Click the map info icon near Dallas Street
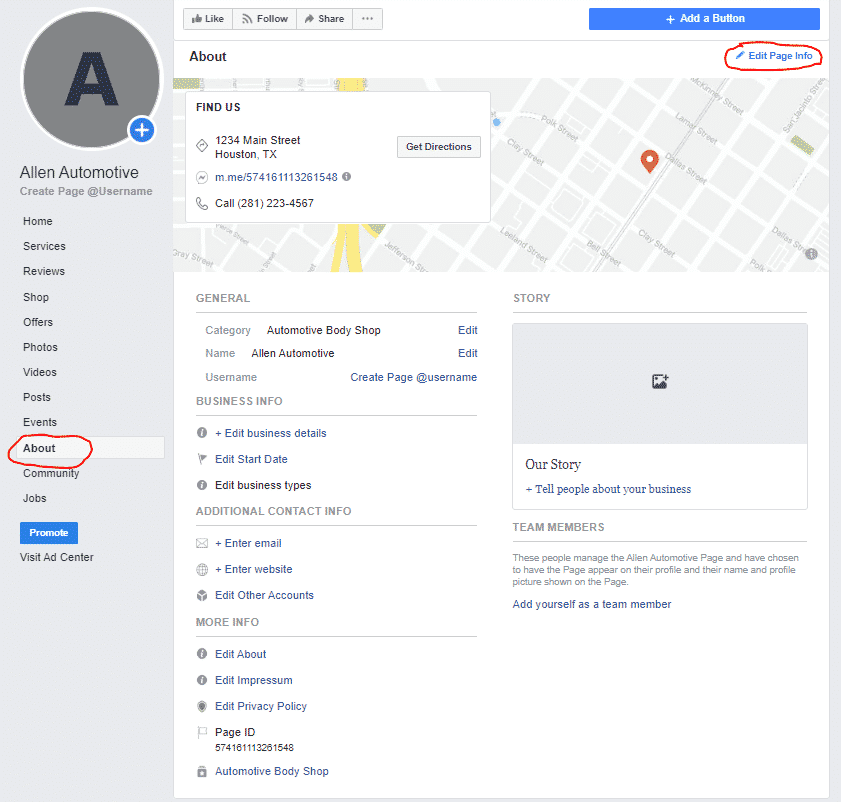This screenshot has height=802, width=841. tap(812, 254)
